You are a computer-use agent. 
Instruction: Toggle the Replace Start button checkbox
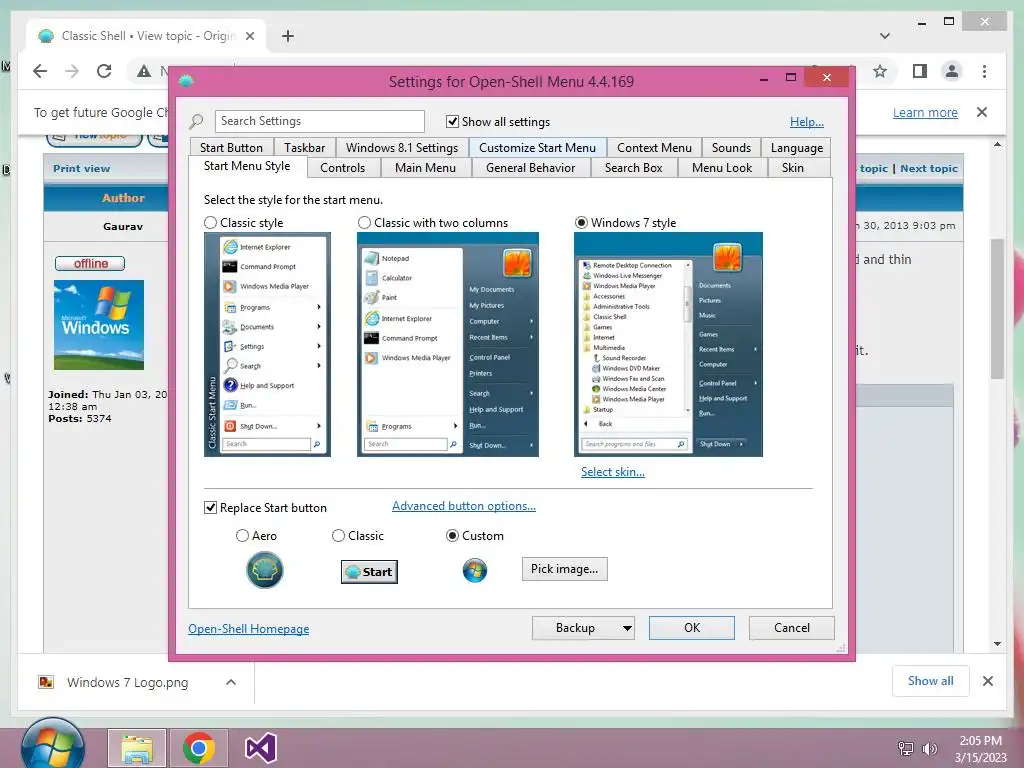(210, 507)
